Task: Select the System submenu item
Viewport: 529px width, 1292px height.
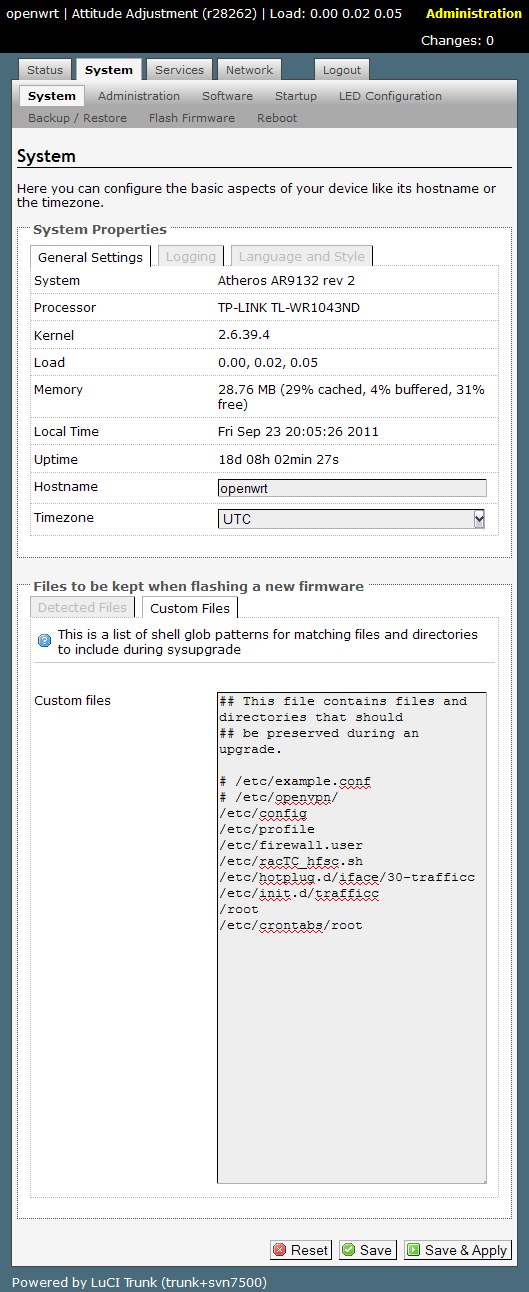Action: tap(52, 96)
